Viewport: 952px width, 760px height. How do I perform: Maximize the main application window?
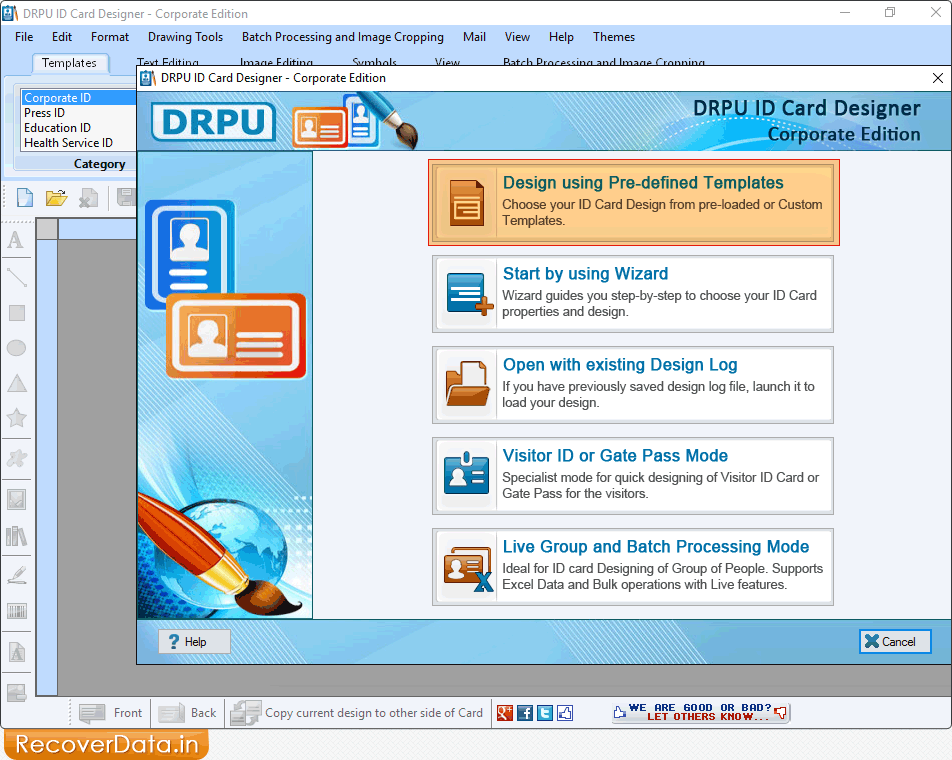pos(890,13)
